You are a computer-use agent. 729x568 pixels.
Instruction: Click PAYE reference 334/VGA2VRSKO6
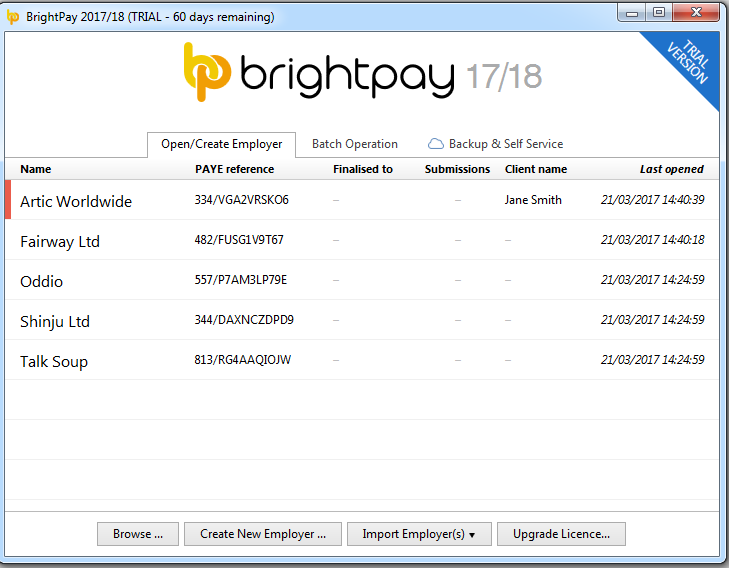point(241,200)
